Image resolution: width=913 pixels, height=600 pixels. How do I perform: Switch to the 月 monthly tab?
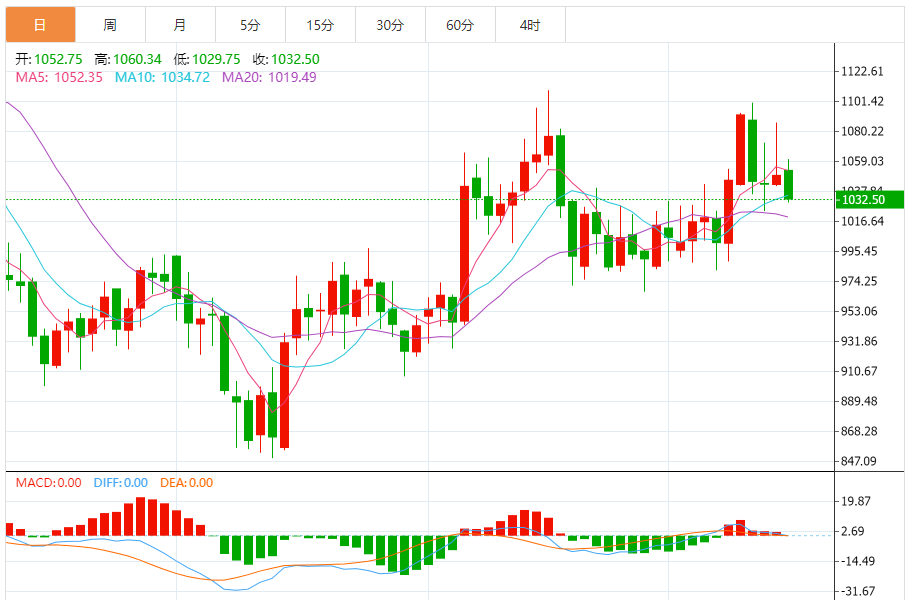(180, 25)
